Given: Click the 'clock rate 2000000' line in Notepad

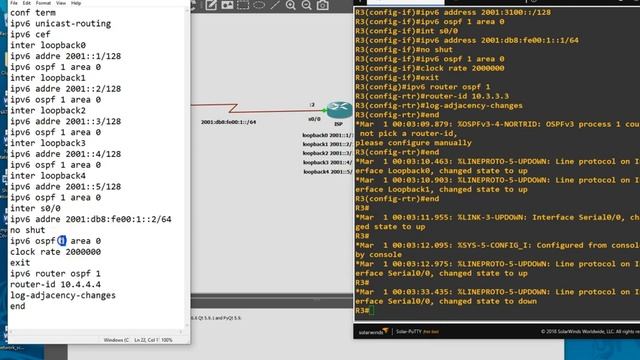Looking at the screenshot, I should [55, 252].
